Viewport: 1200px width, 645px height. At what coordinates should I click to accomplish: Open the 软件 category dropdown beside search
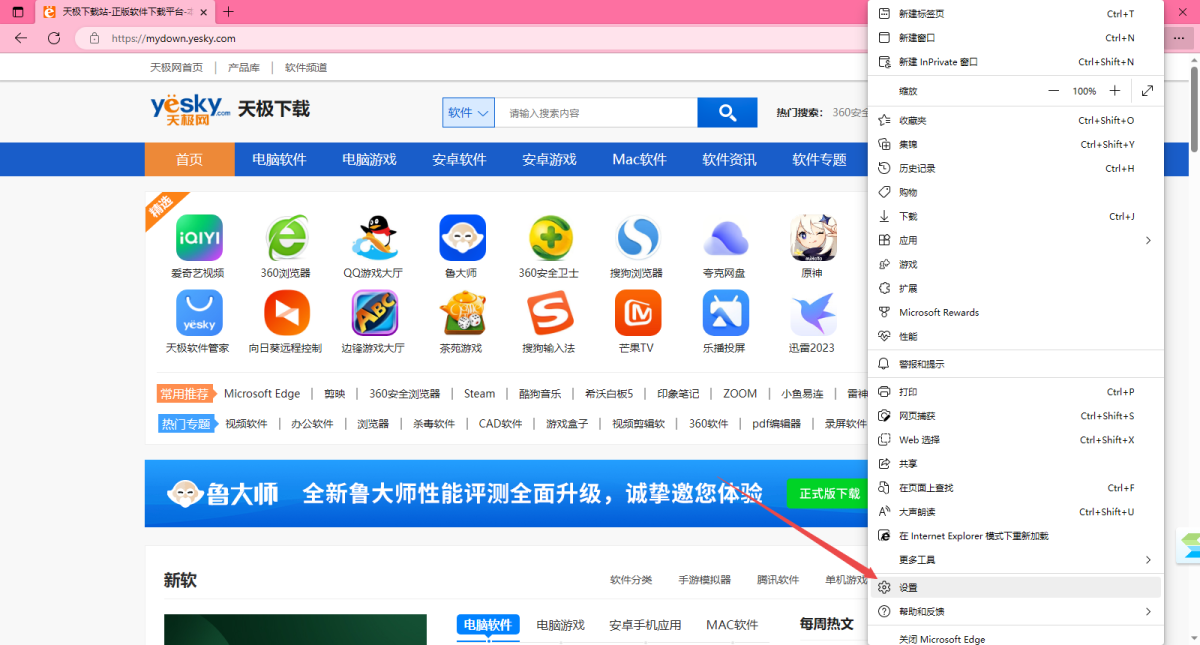point(468,112)
